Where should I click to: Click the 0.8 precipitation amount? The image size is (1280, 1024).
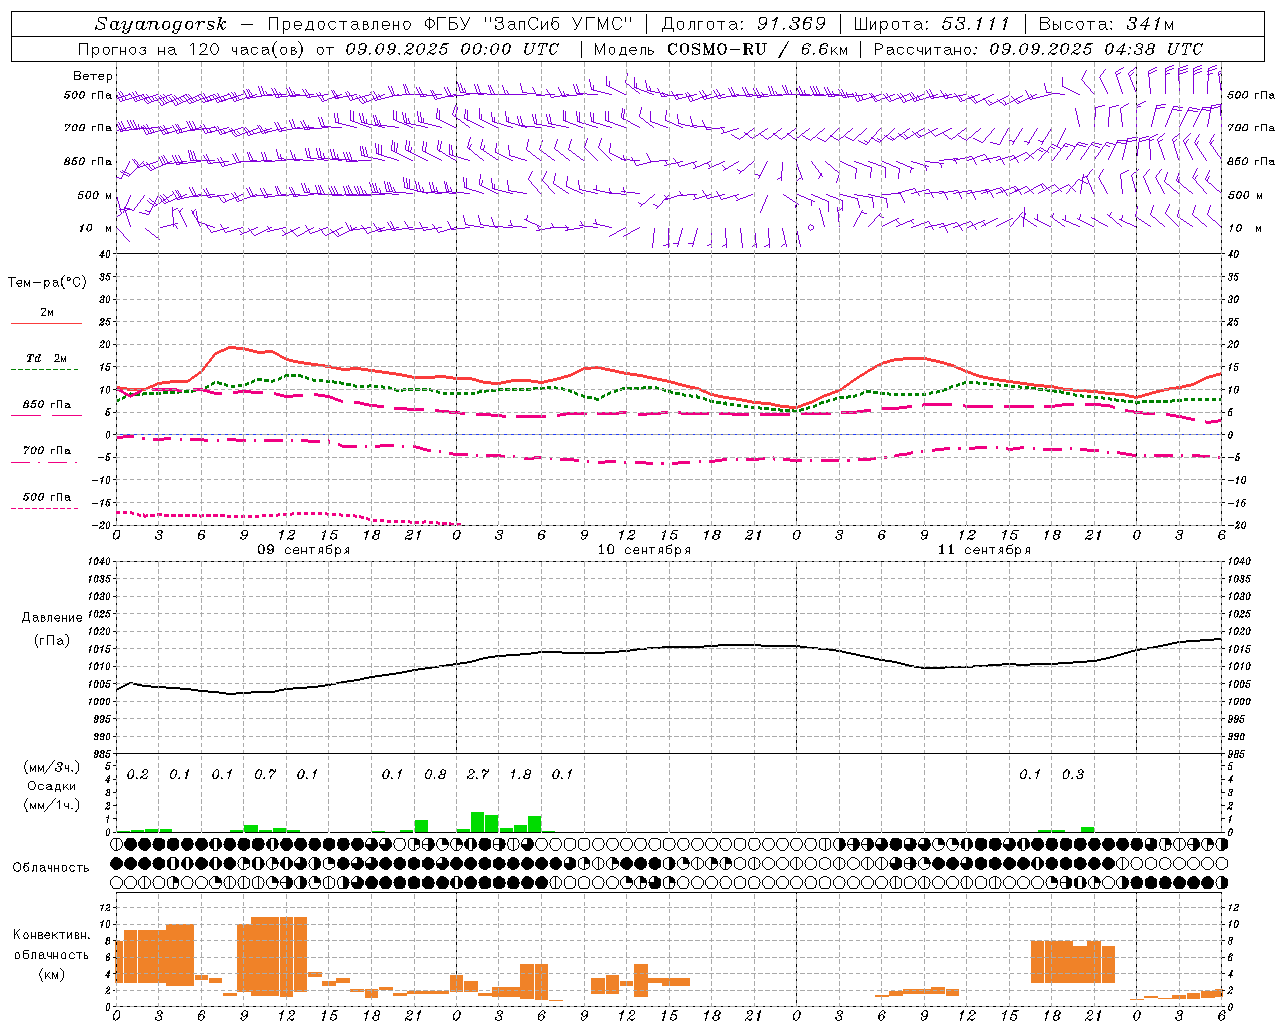tap(435, 774)
